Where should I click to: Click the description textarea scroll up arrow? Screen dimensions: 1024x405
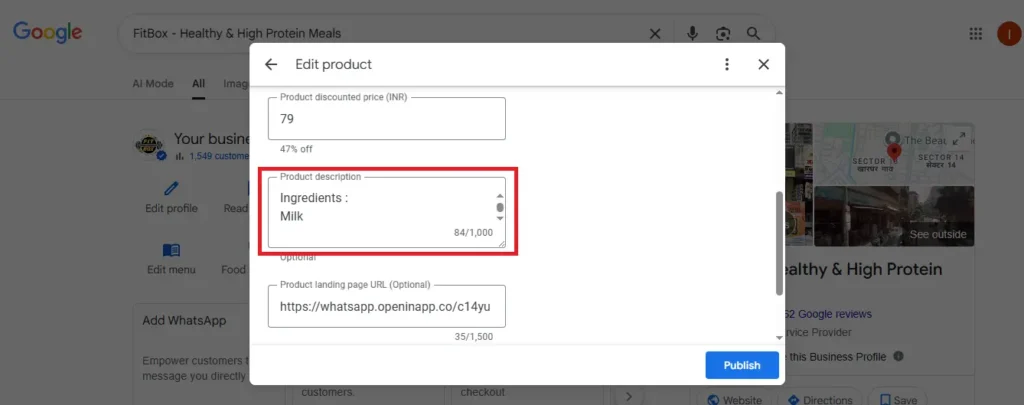pyautogui.click(x=500, y=196)
